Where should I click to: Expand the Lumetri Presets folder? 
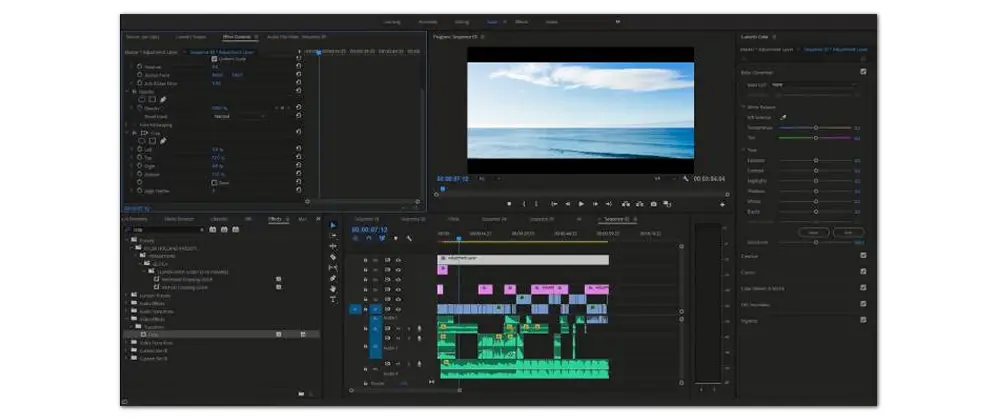point(127,296)
